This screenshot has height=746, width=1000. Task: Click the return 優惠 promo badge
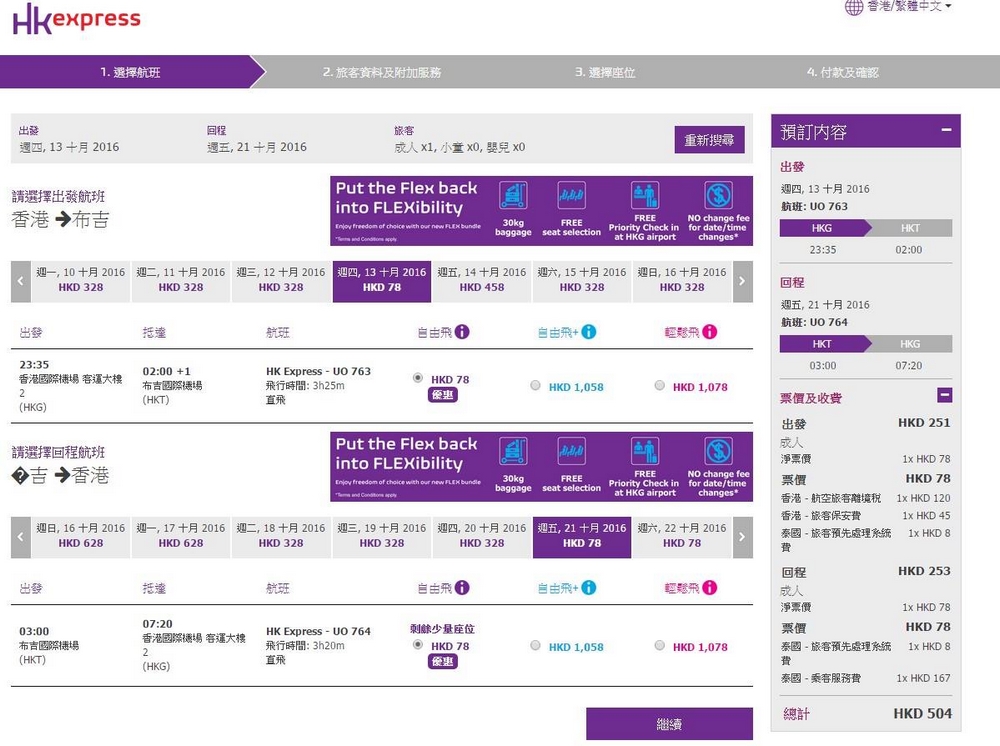point(443,661)
